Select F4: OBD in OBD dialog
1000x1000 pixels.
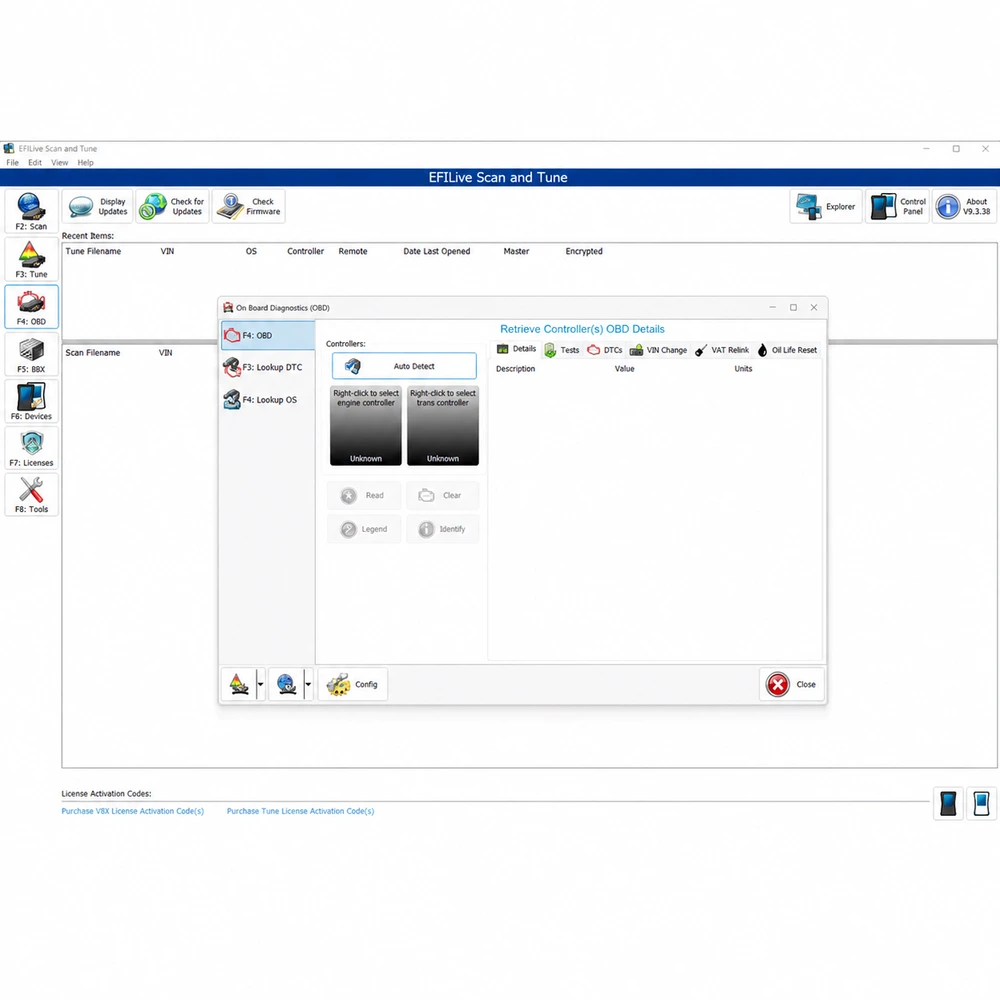coord(268,335)
